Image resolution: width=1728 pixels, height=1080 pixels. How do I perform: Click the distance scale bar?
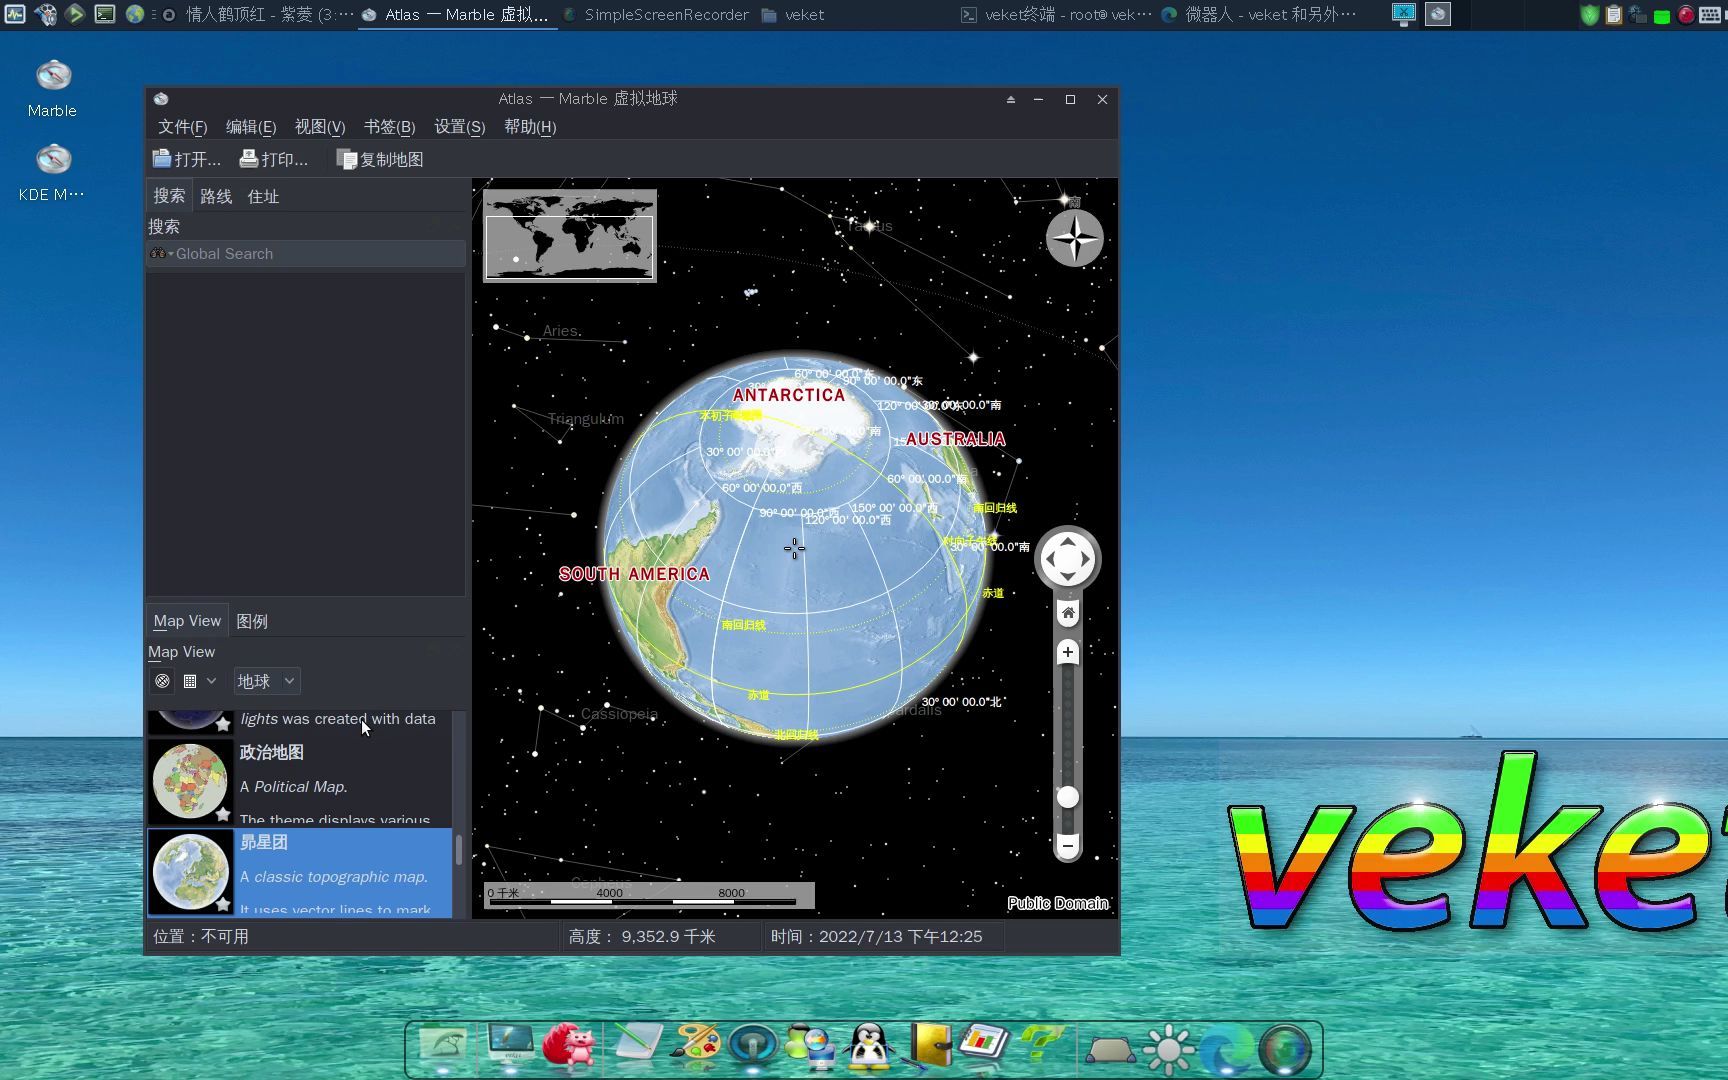tap(649, 895)
